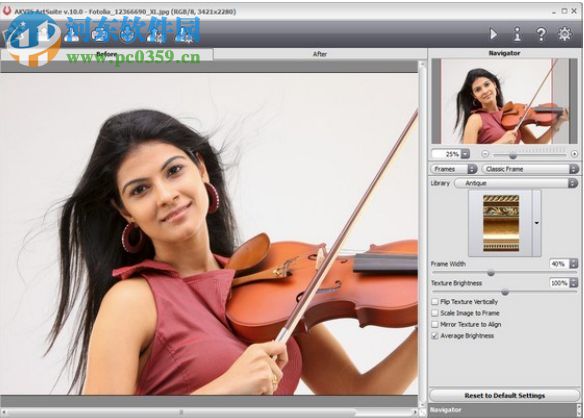Open help with the question mark icon
Image resolution: width=584 pixels, height=418 pixels.
[x=541, y=34]
